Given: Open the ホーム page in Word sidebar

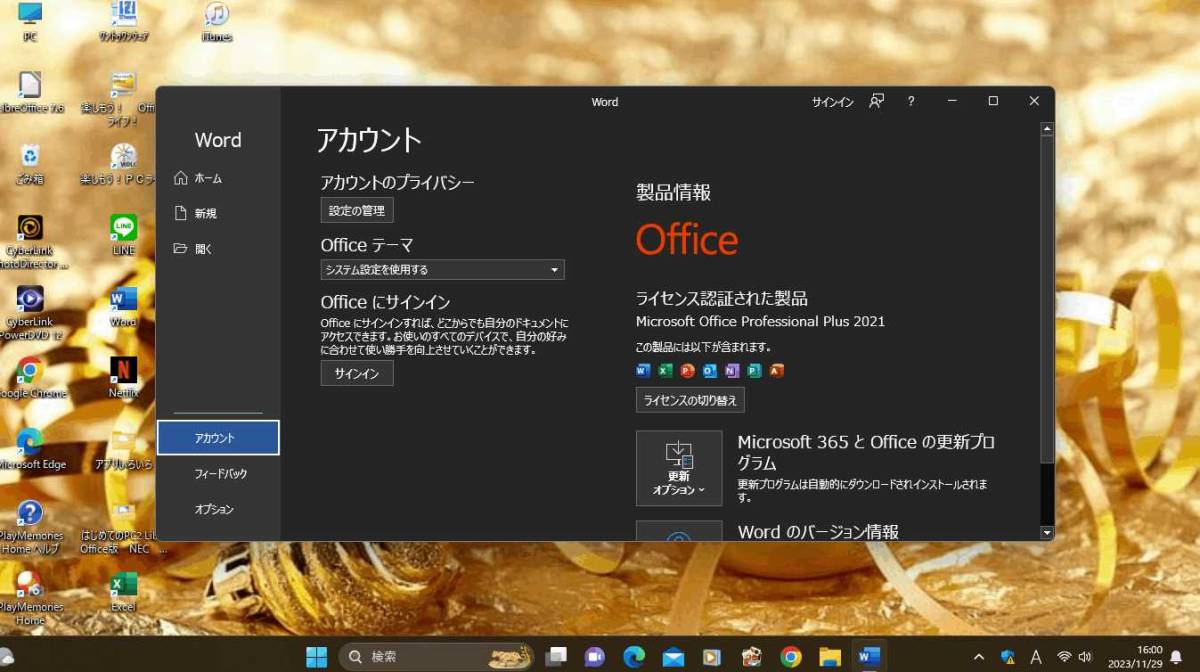Looking at the screenshot, I should (x=198, y=178).
